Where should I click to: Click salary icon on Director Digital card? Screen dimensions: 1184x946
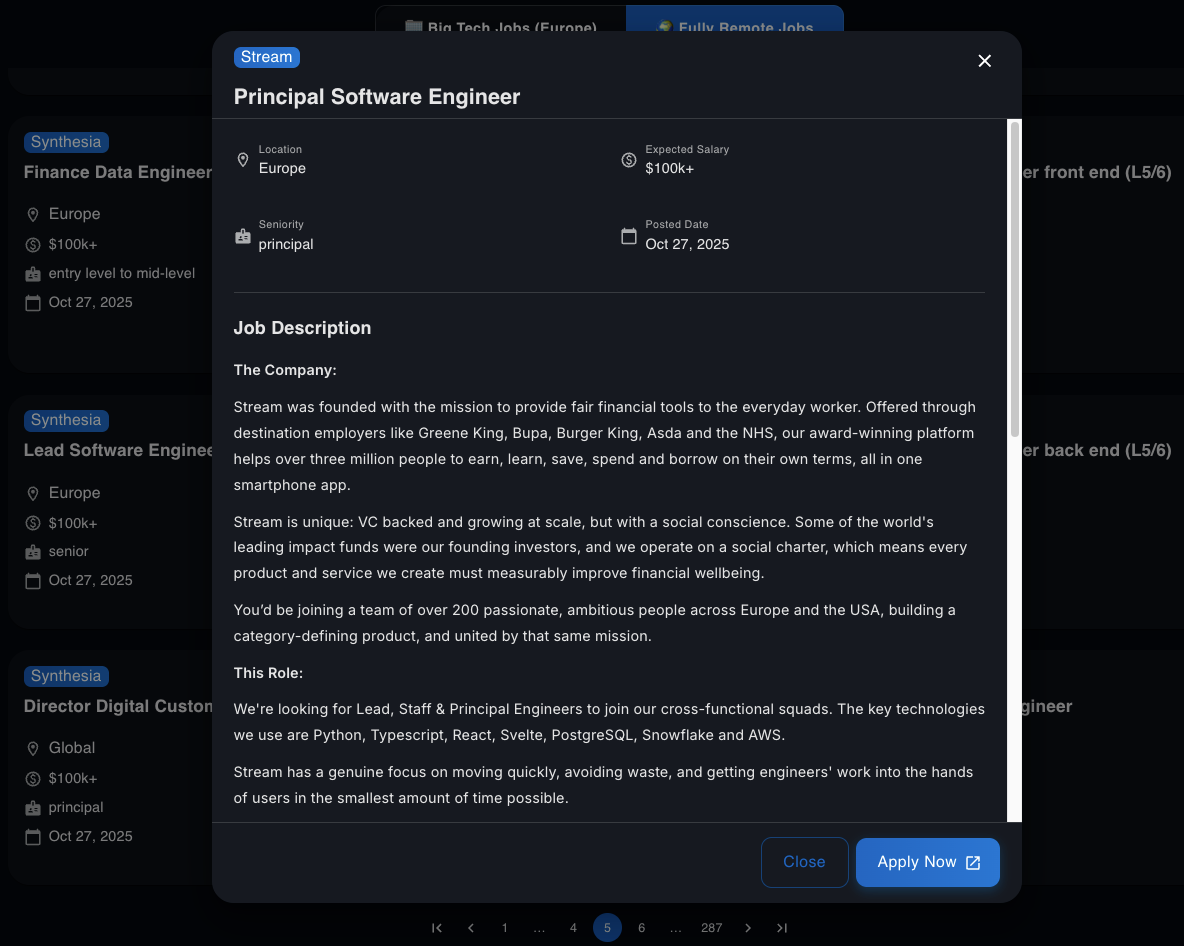(32, 778)
